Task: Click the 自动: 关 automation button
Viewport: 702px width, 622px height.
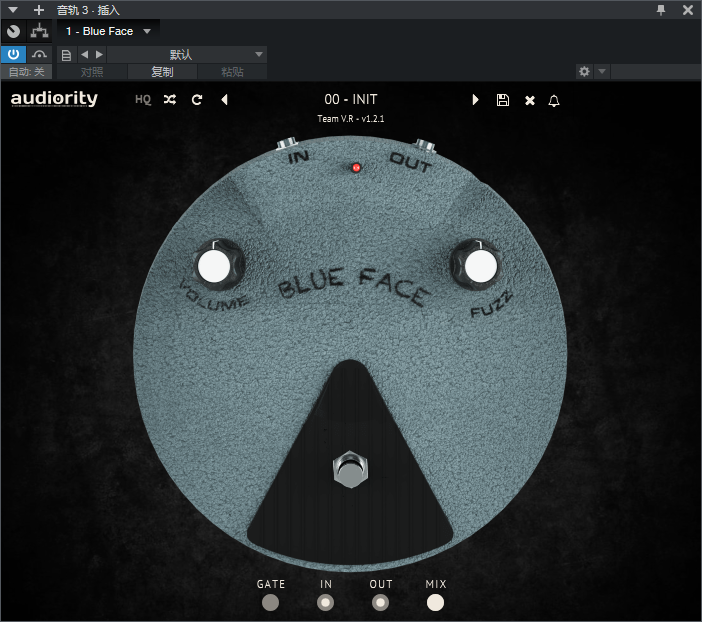Action: click(26, 72)
